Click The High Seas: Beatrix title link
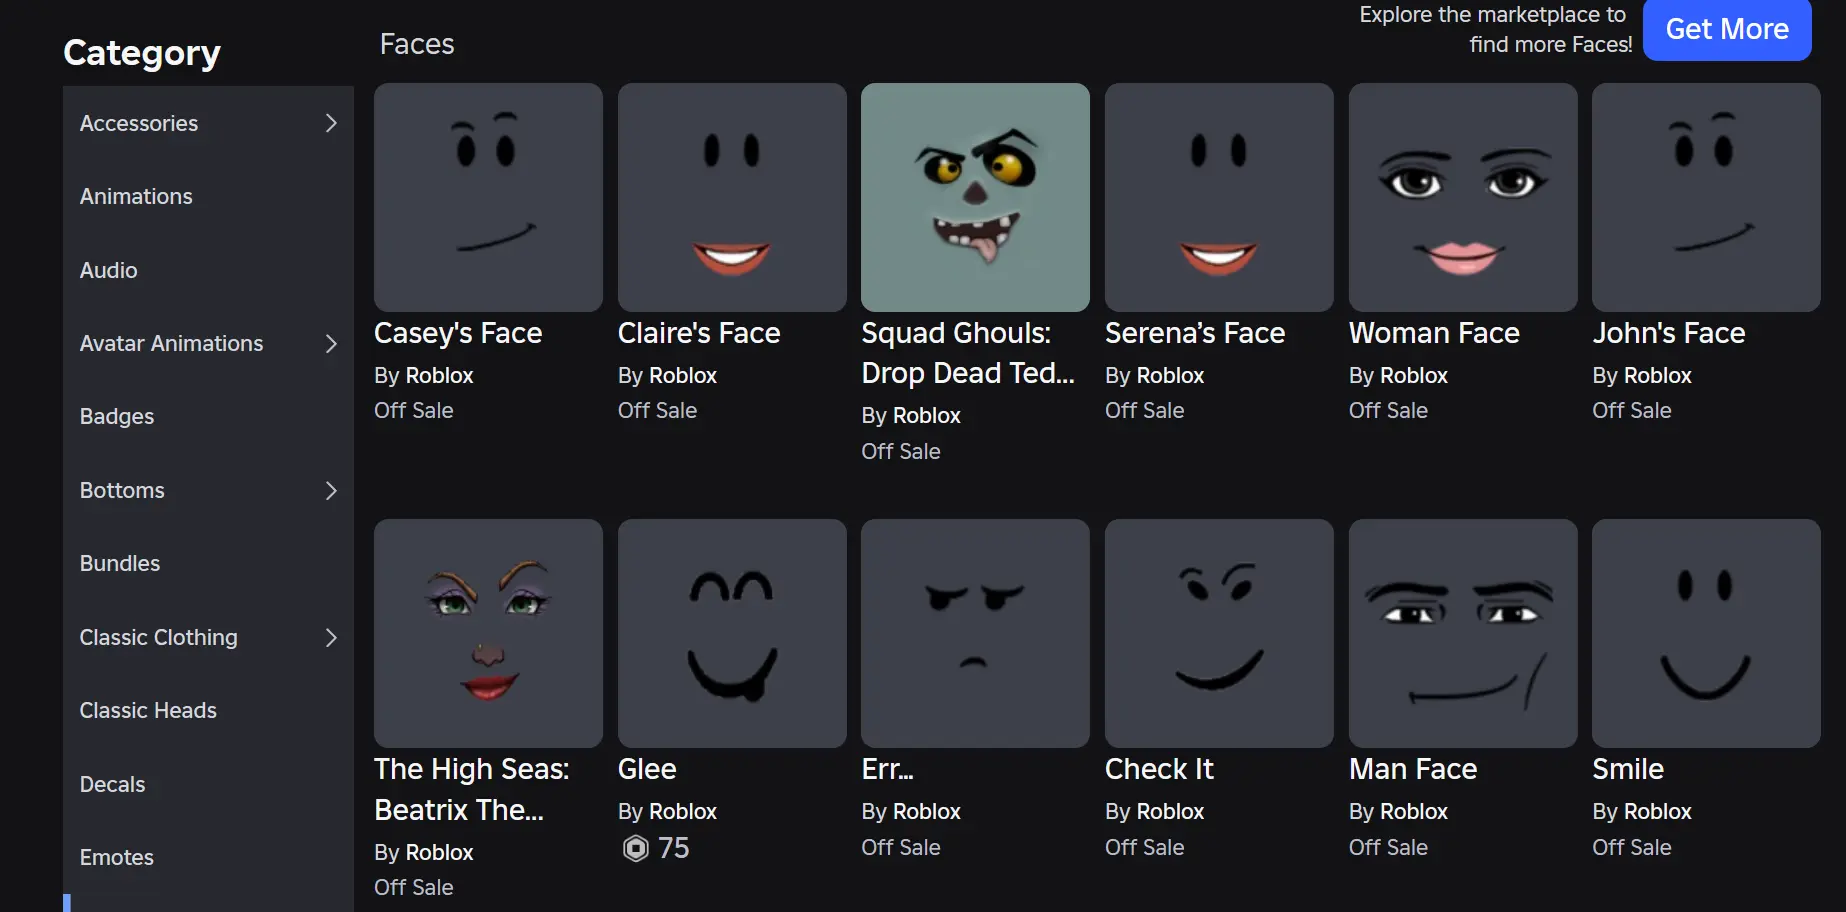The height and width of the screenshot is (912, 1846). point(472,789)
